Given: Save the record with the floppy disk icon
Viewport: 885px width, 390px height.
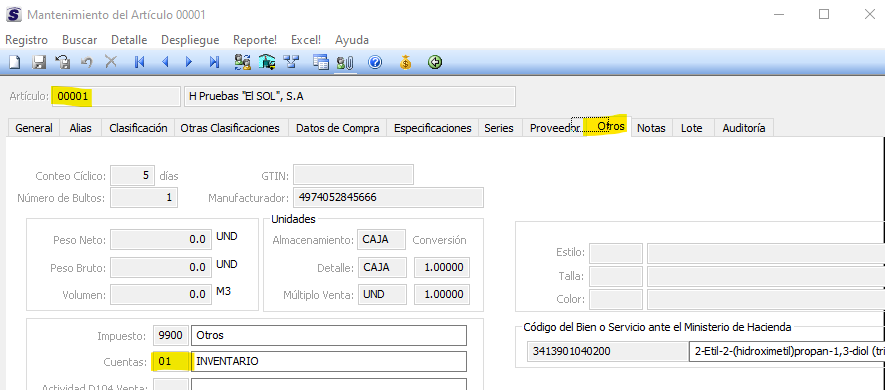Looking at the screenshot, I should click(38, 62).
